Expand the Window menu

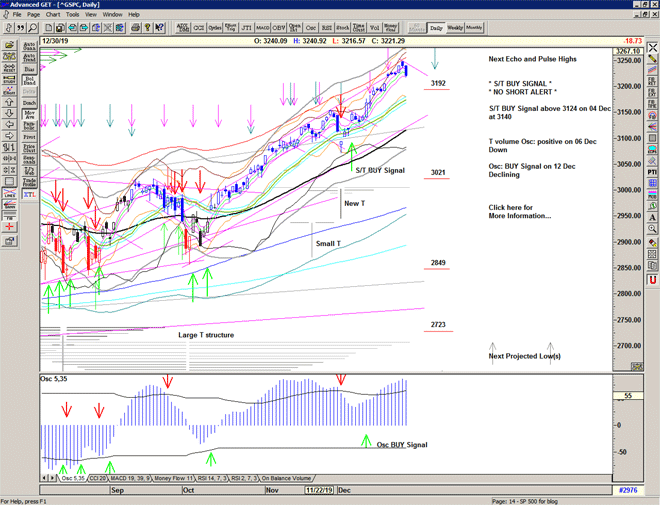(113, 15)
